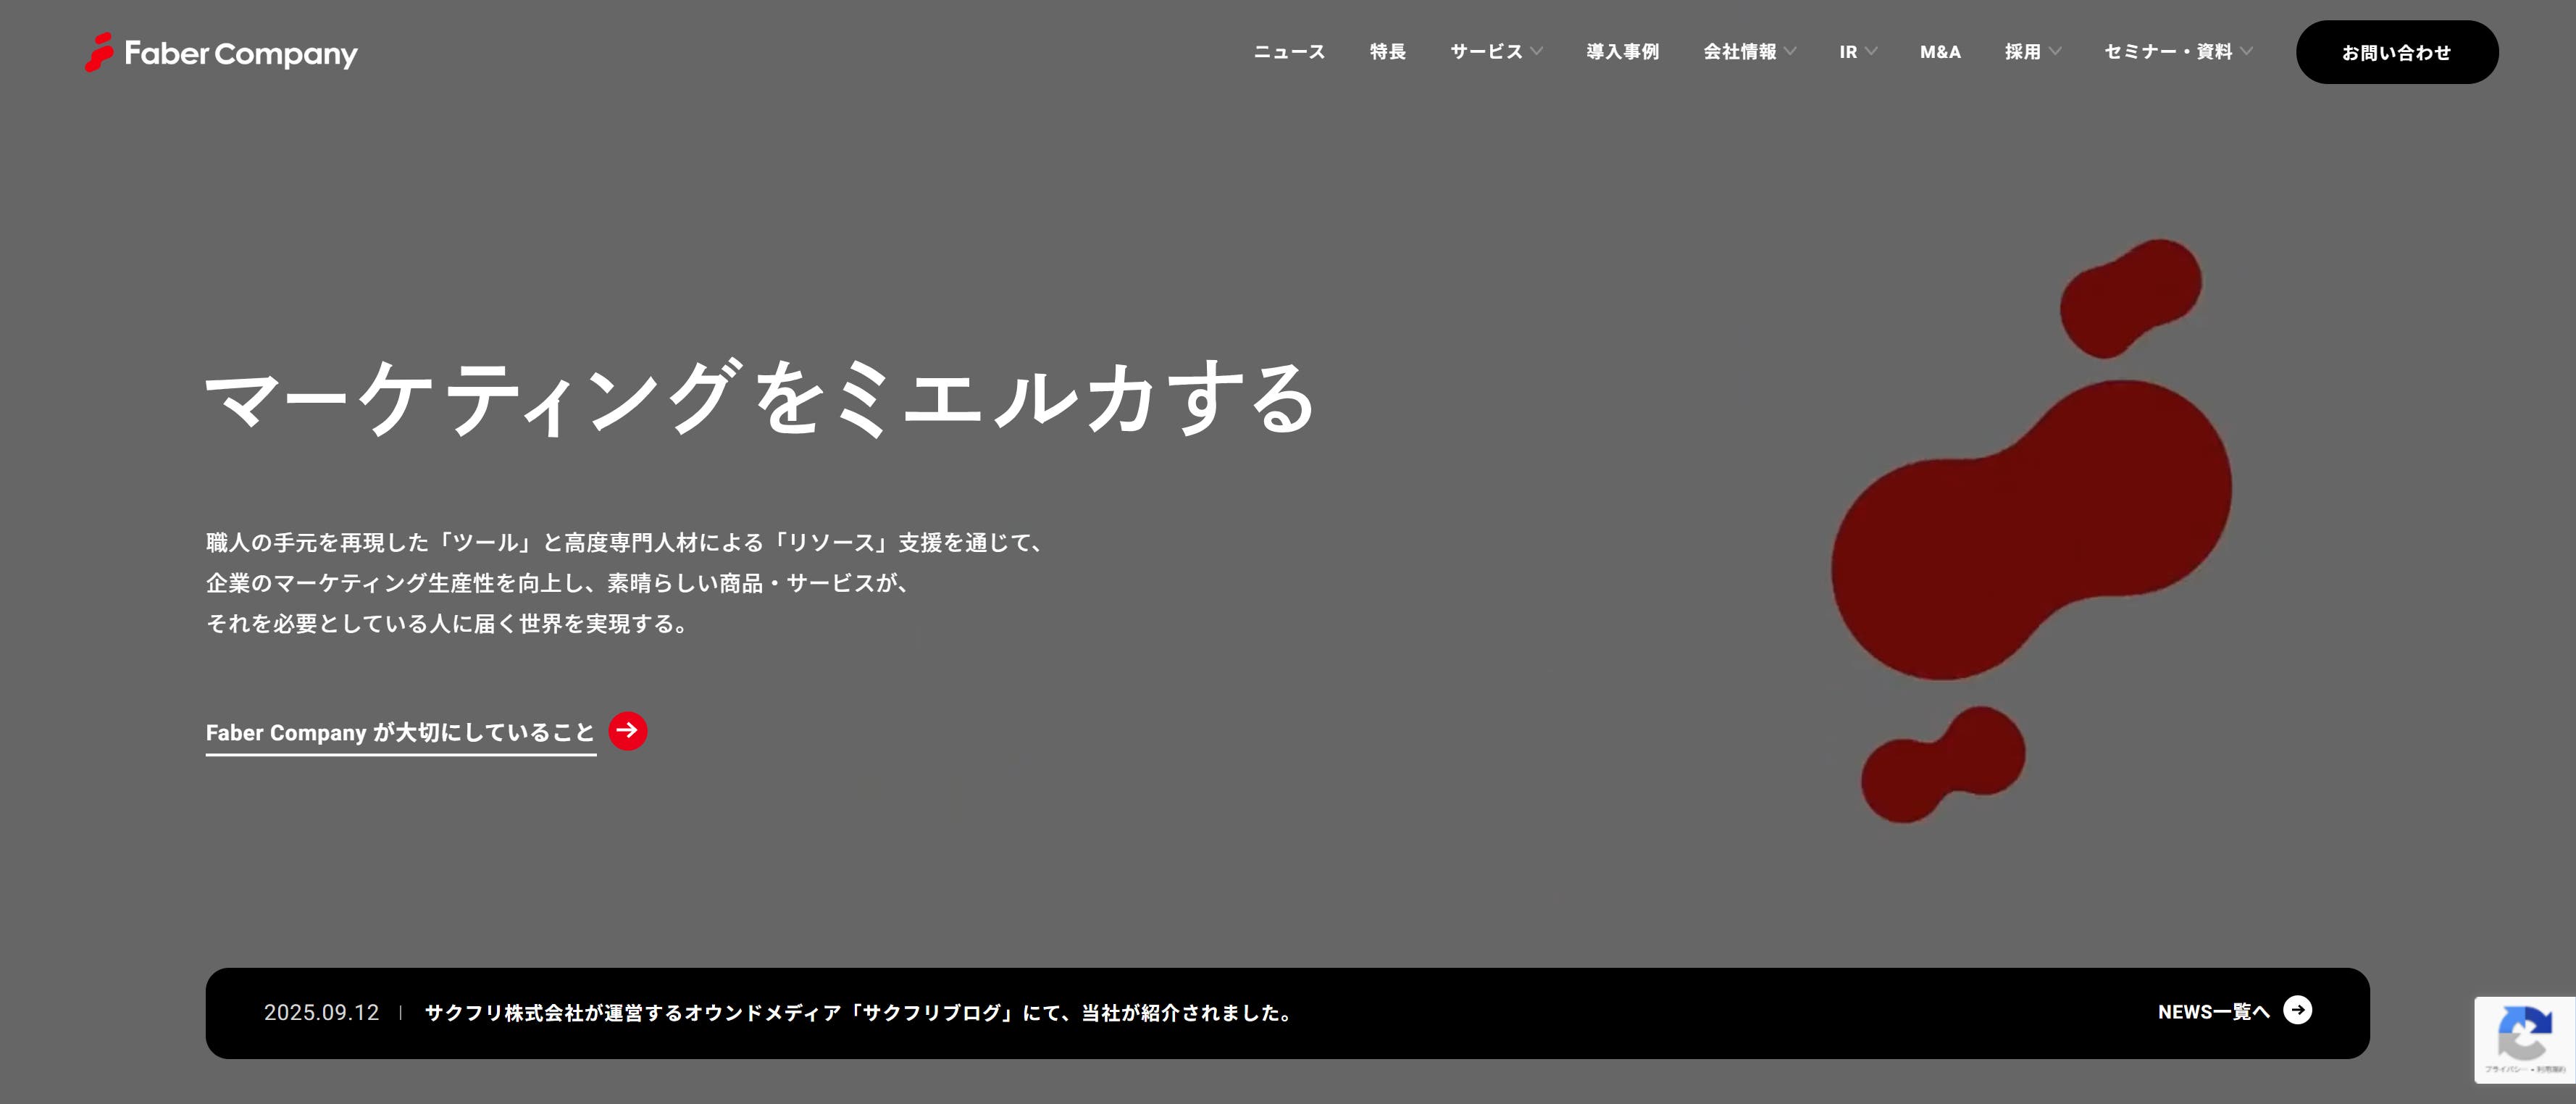The height and width of the screenshot is (1104, 2576).
Task: Go to the ニュース menu item
Action: pyautogui.click(x=1289, y=52)
